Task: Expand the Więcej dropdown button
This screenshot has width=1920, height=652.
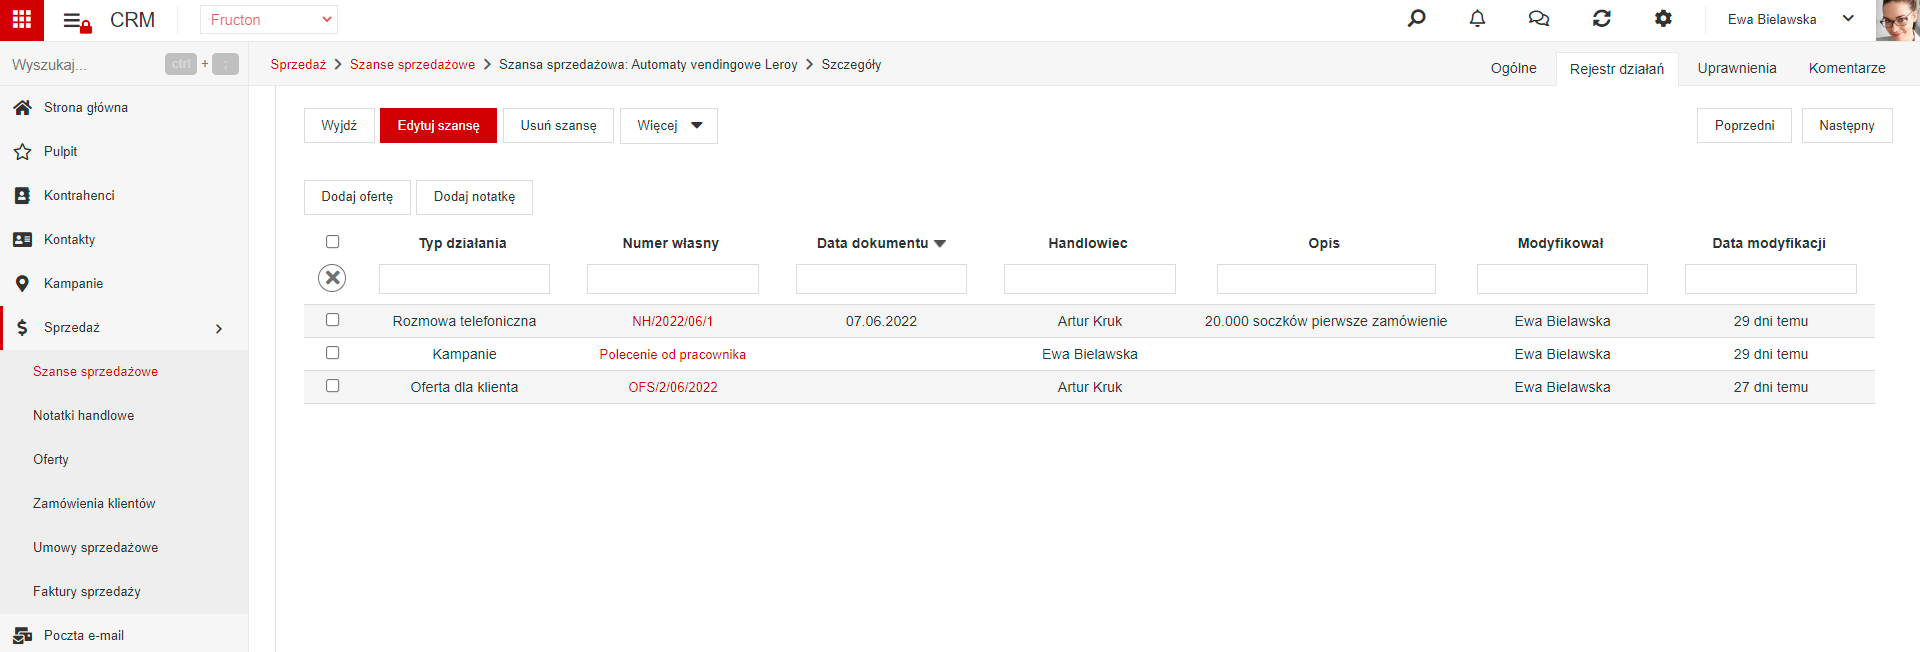Action: pos(669,126)
